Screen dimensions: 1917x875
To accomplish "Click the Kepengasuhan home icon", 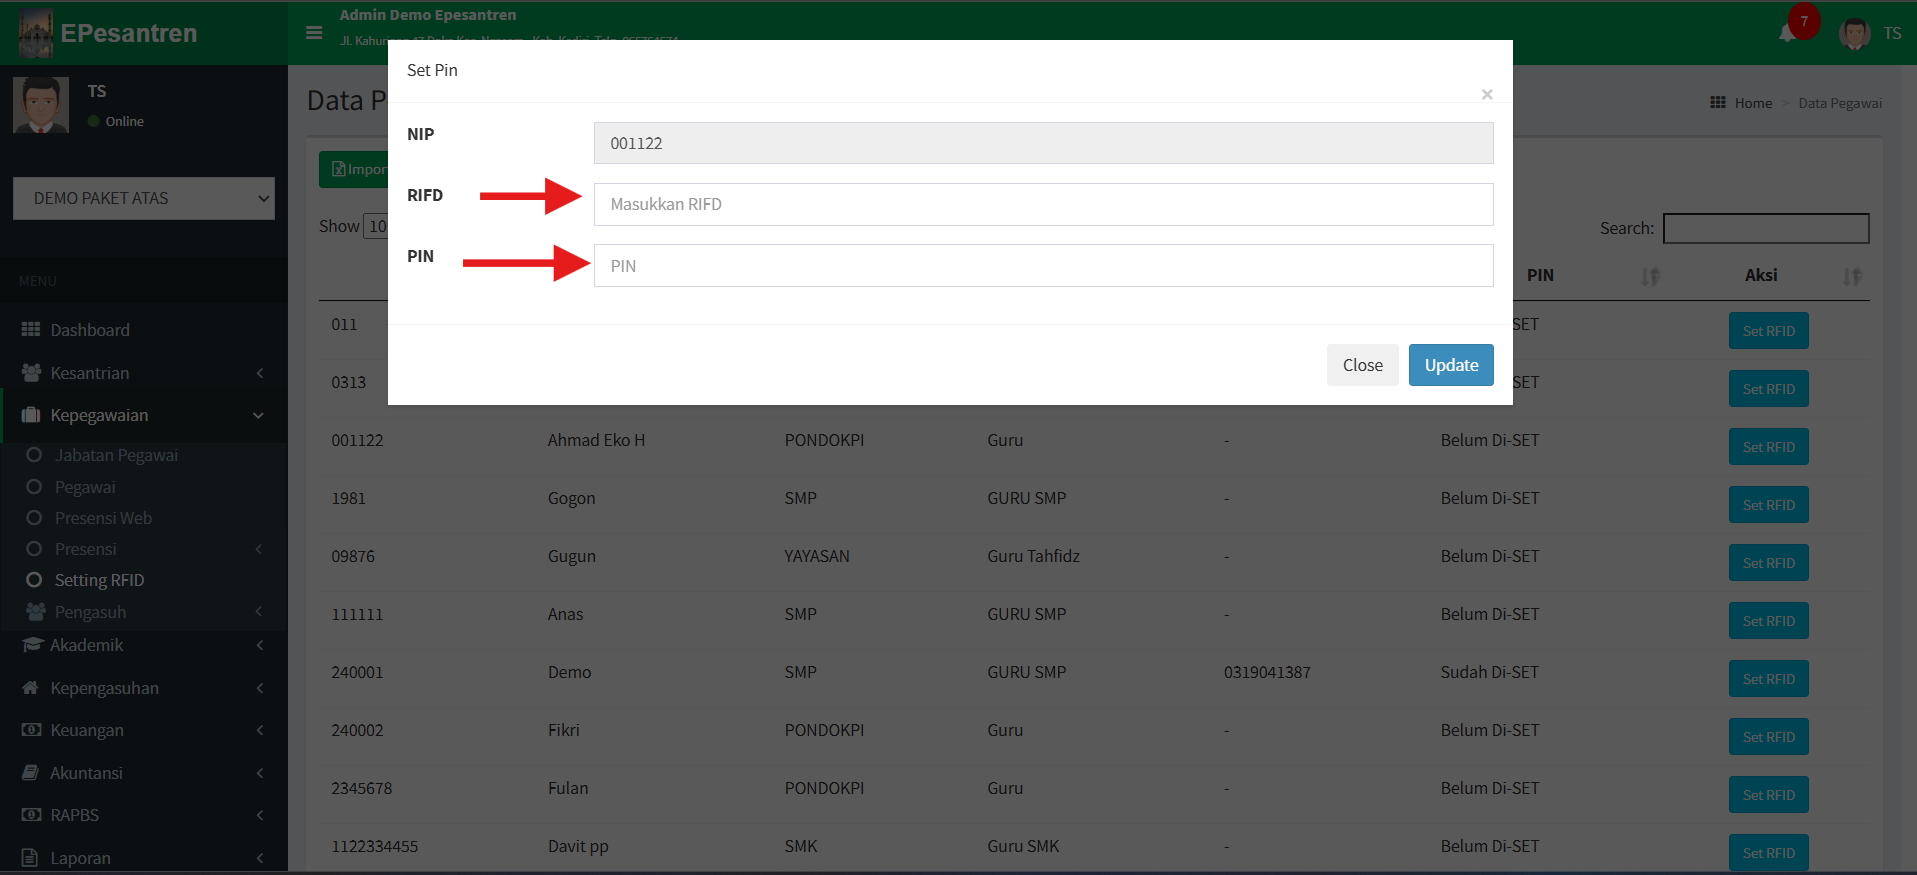I will [x=31, y=688].
